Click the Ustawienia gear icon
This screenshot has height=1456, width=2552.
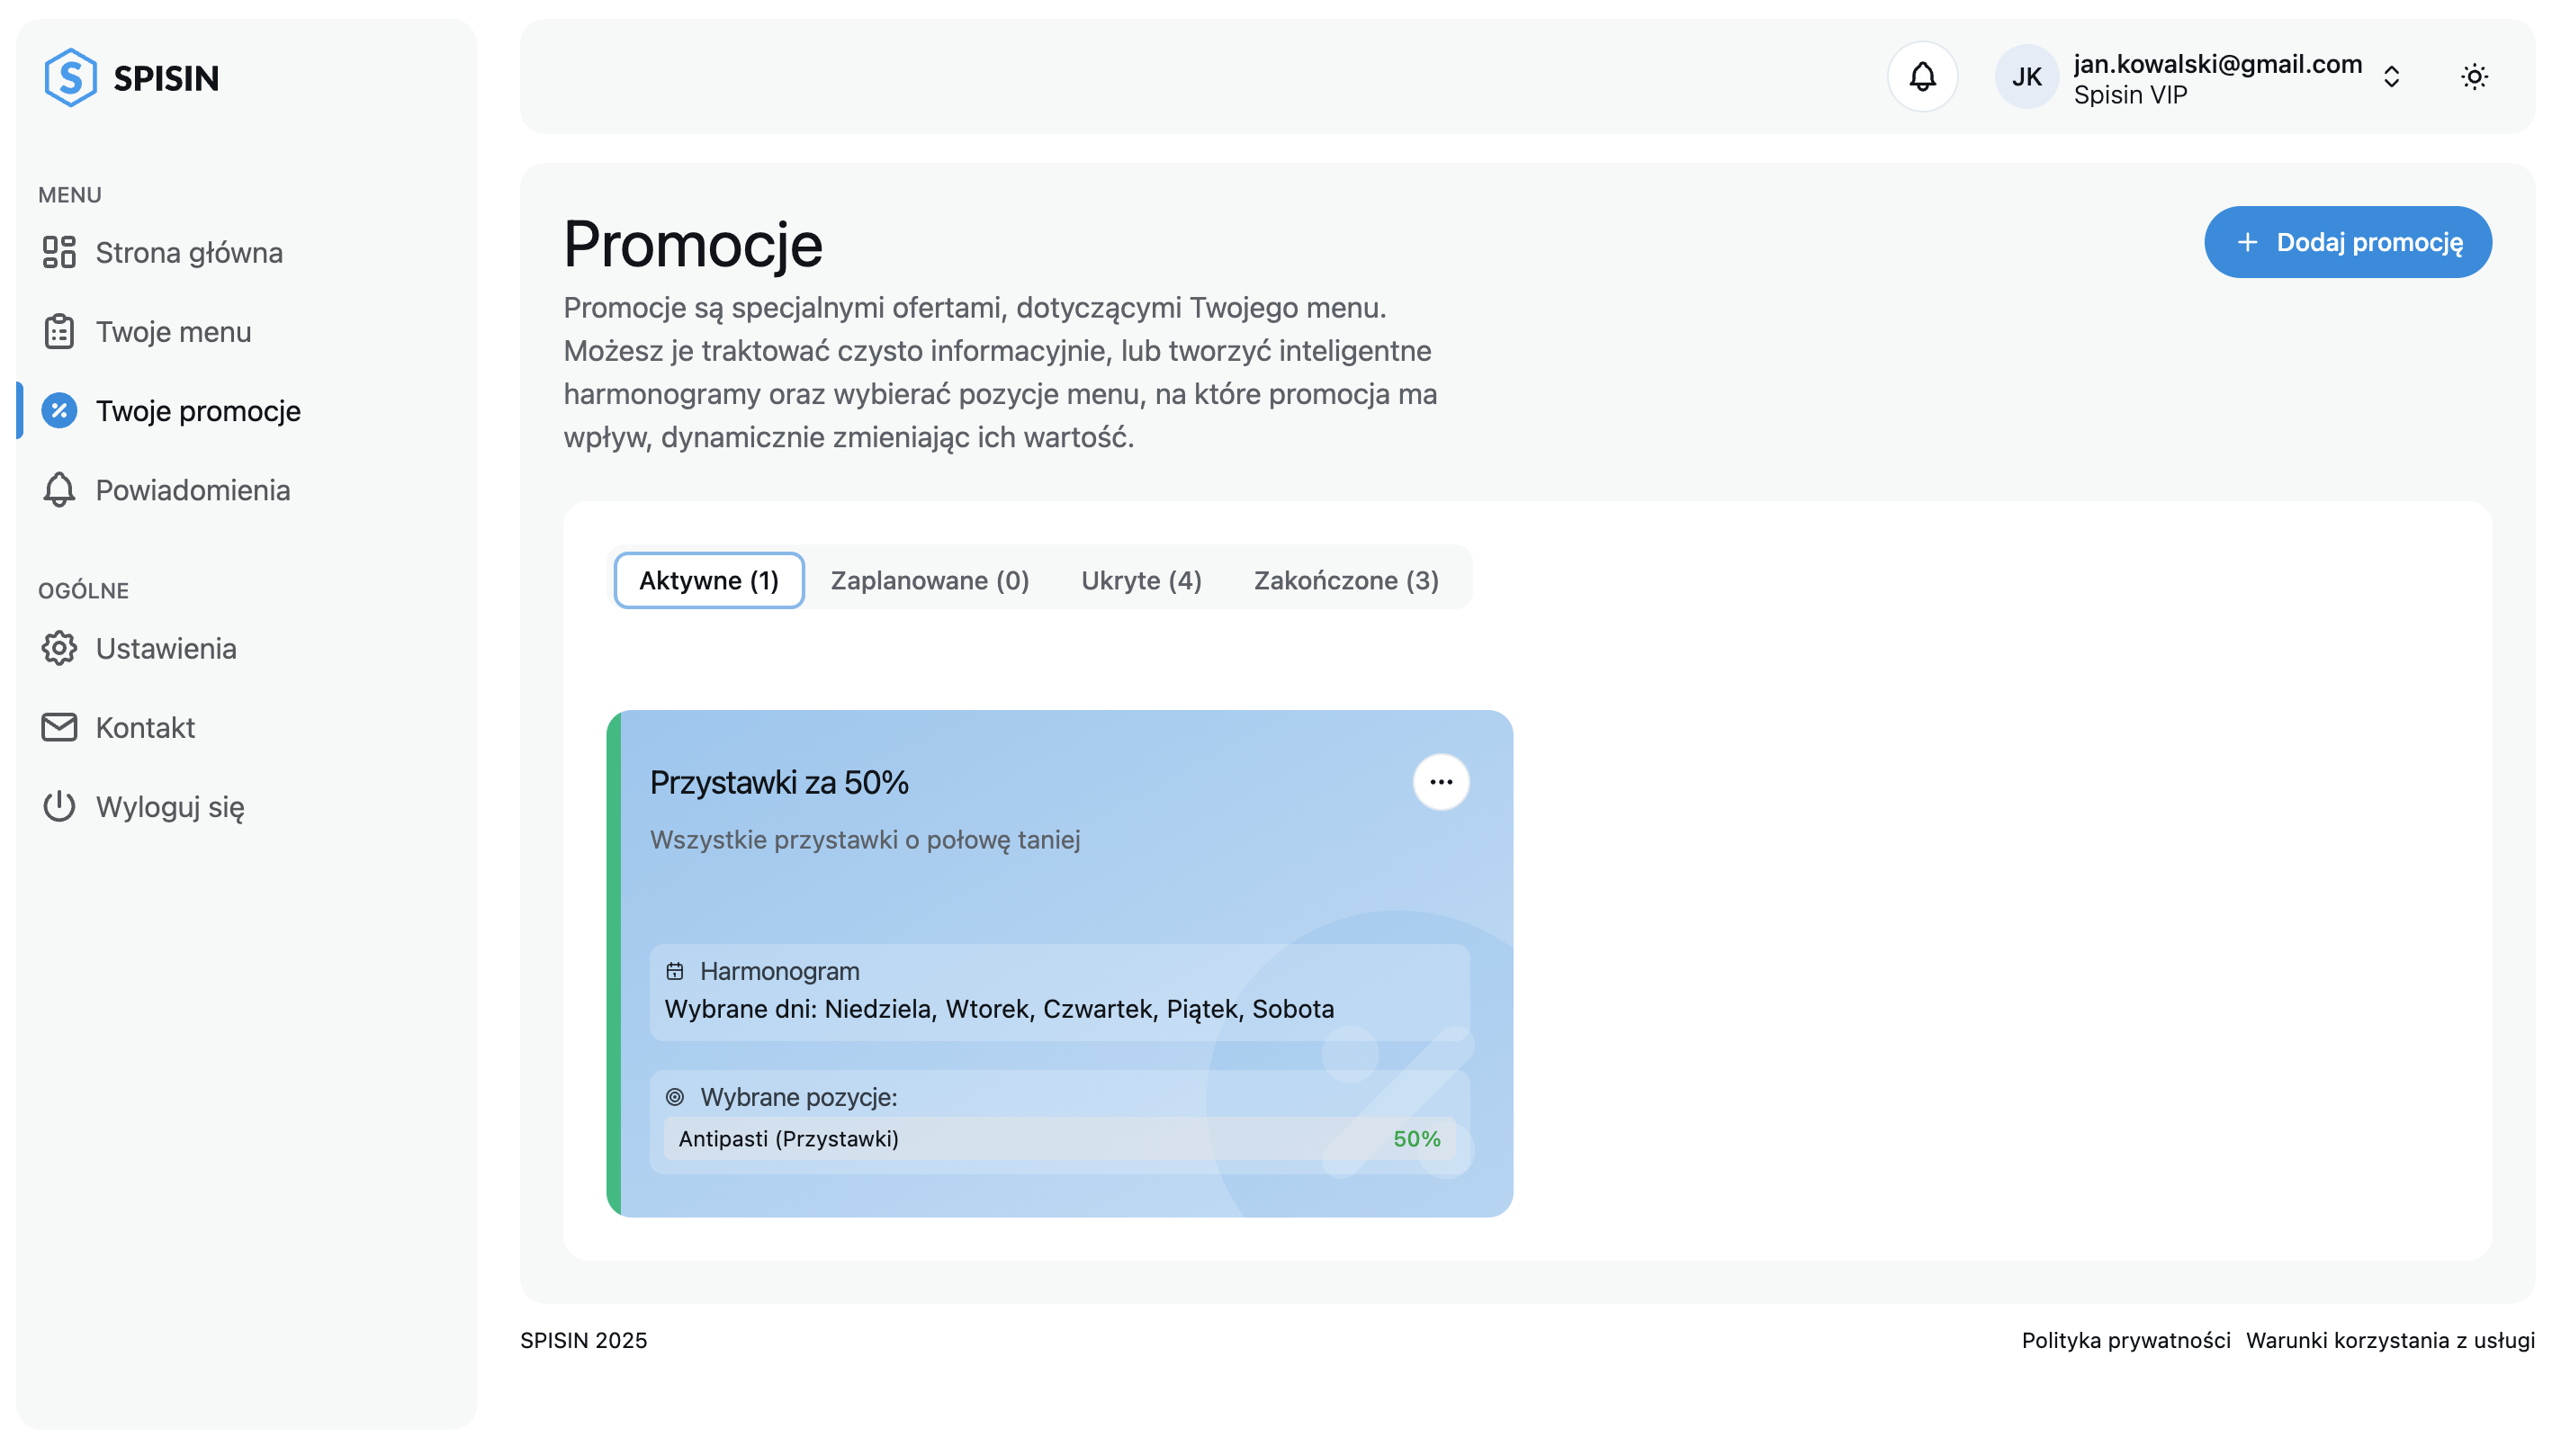click(59, 648)
